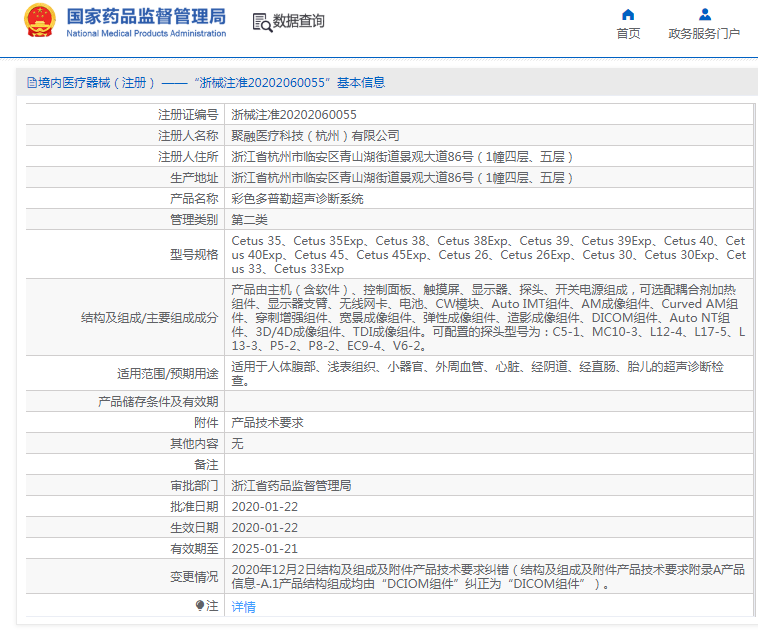Click the 2020-01-22 value in 生效日期 row
The height and width of the screenshot is (634, 758).
pyautogui.click(x=265, y=528)
